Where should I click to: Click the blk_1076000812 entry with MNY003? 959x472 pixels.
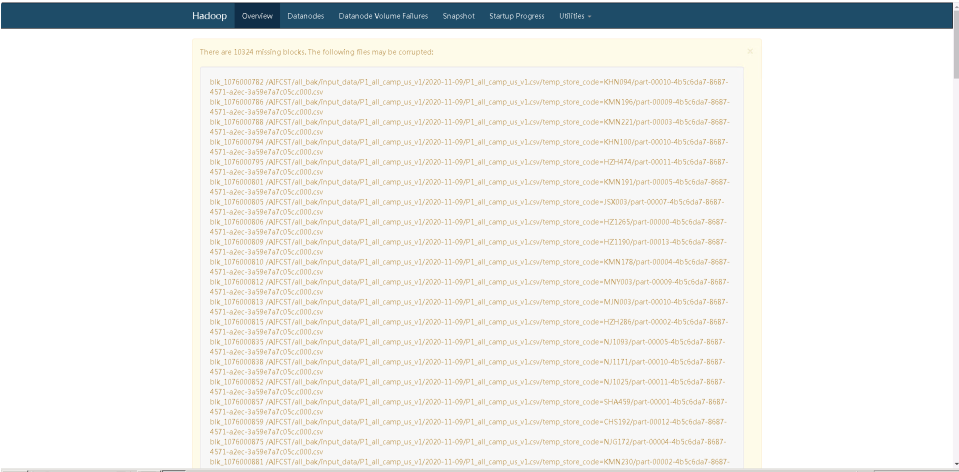pyautogui.click(x=469, y=287)
